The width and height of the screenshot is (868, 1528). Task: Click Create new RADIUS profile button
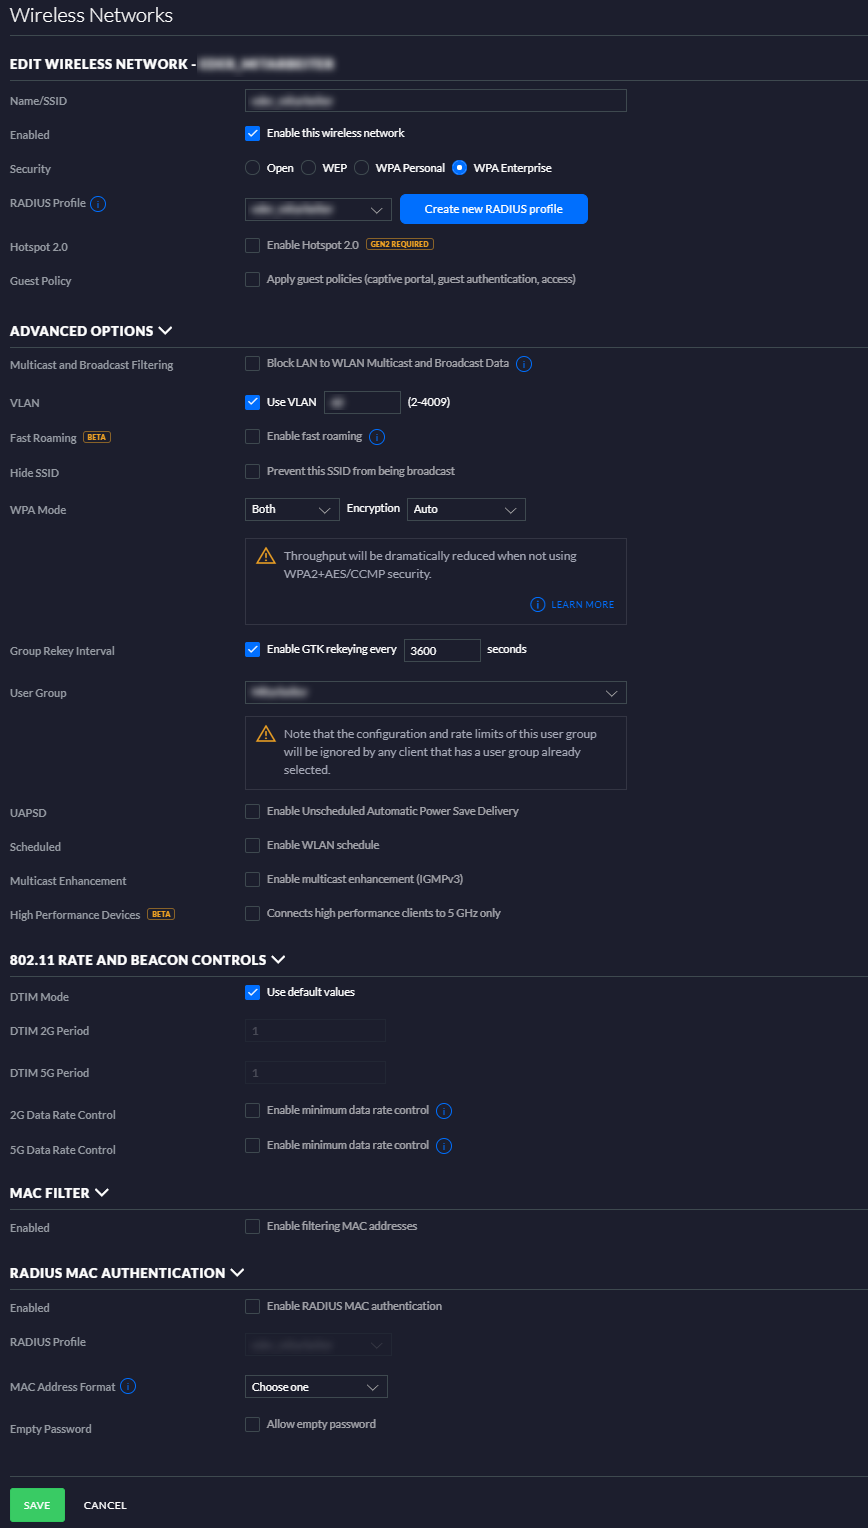pyautogui.click(x=493, y=209)
